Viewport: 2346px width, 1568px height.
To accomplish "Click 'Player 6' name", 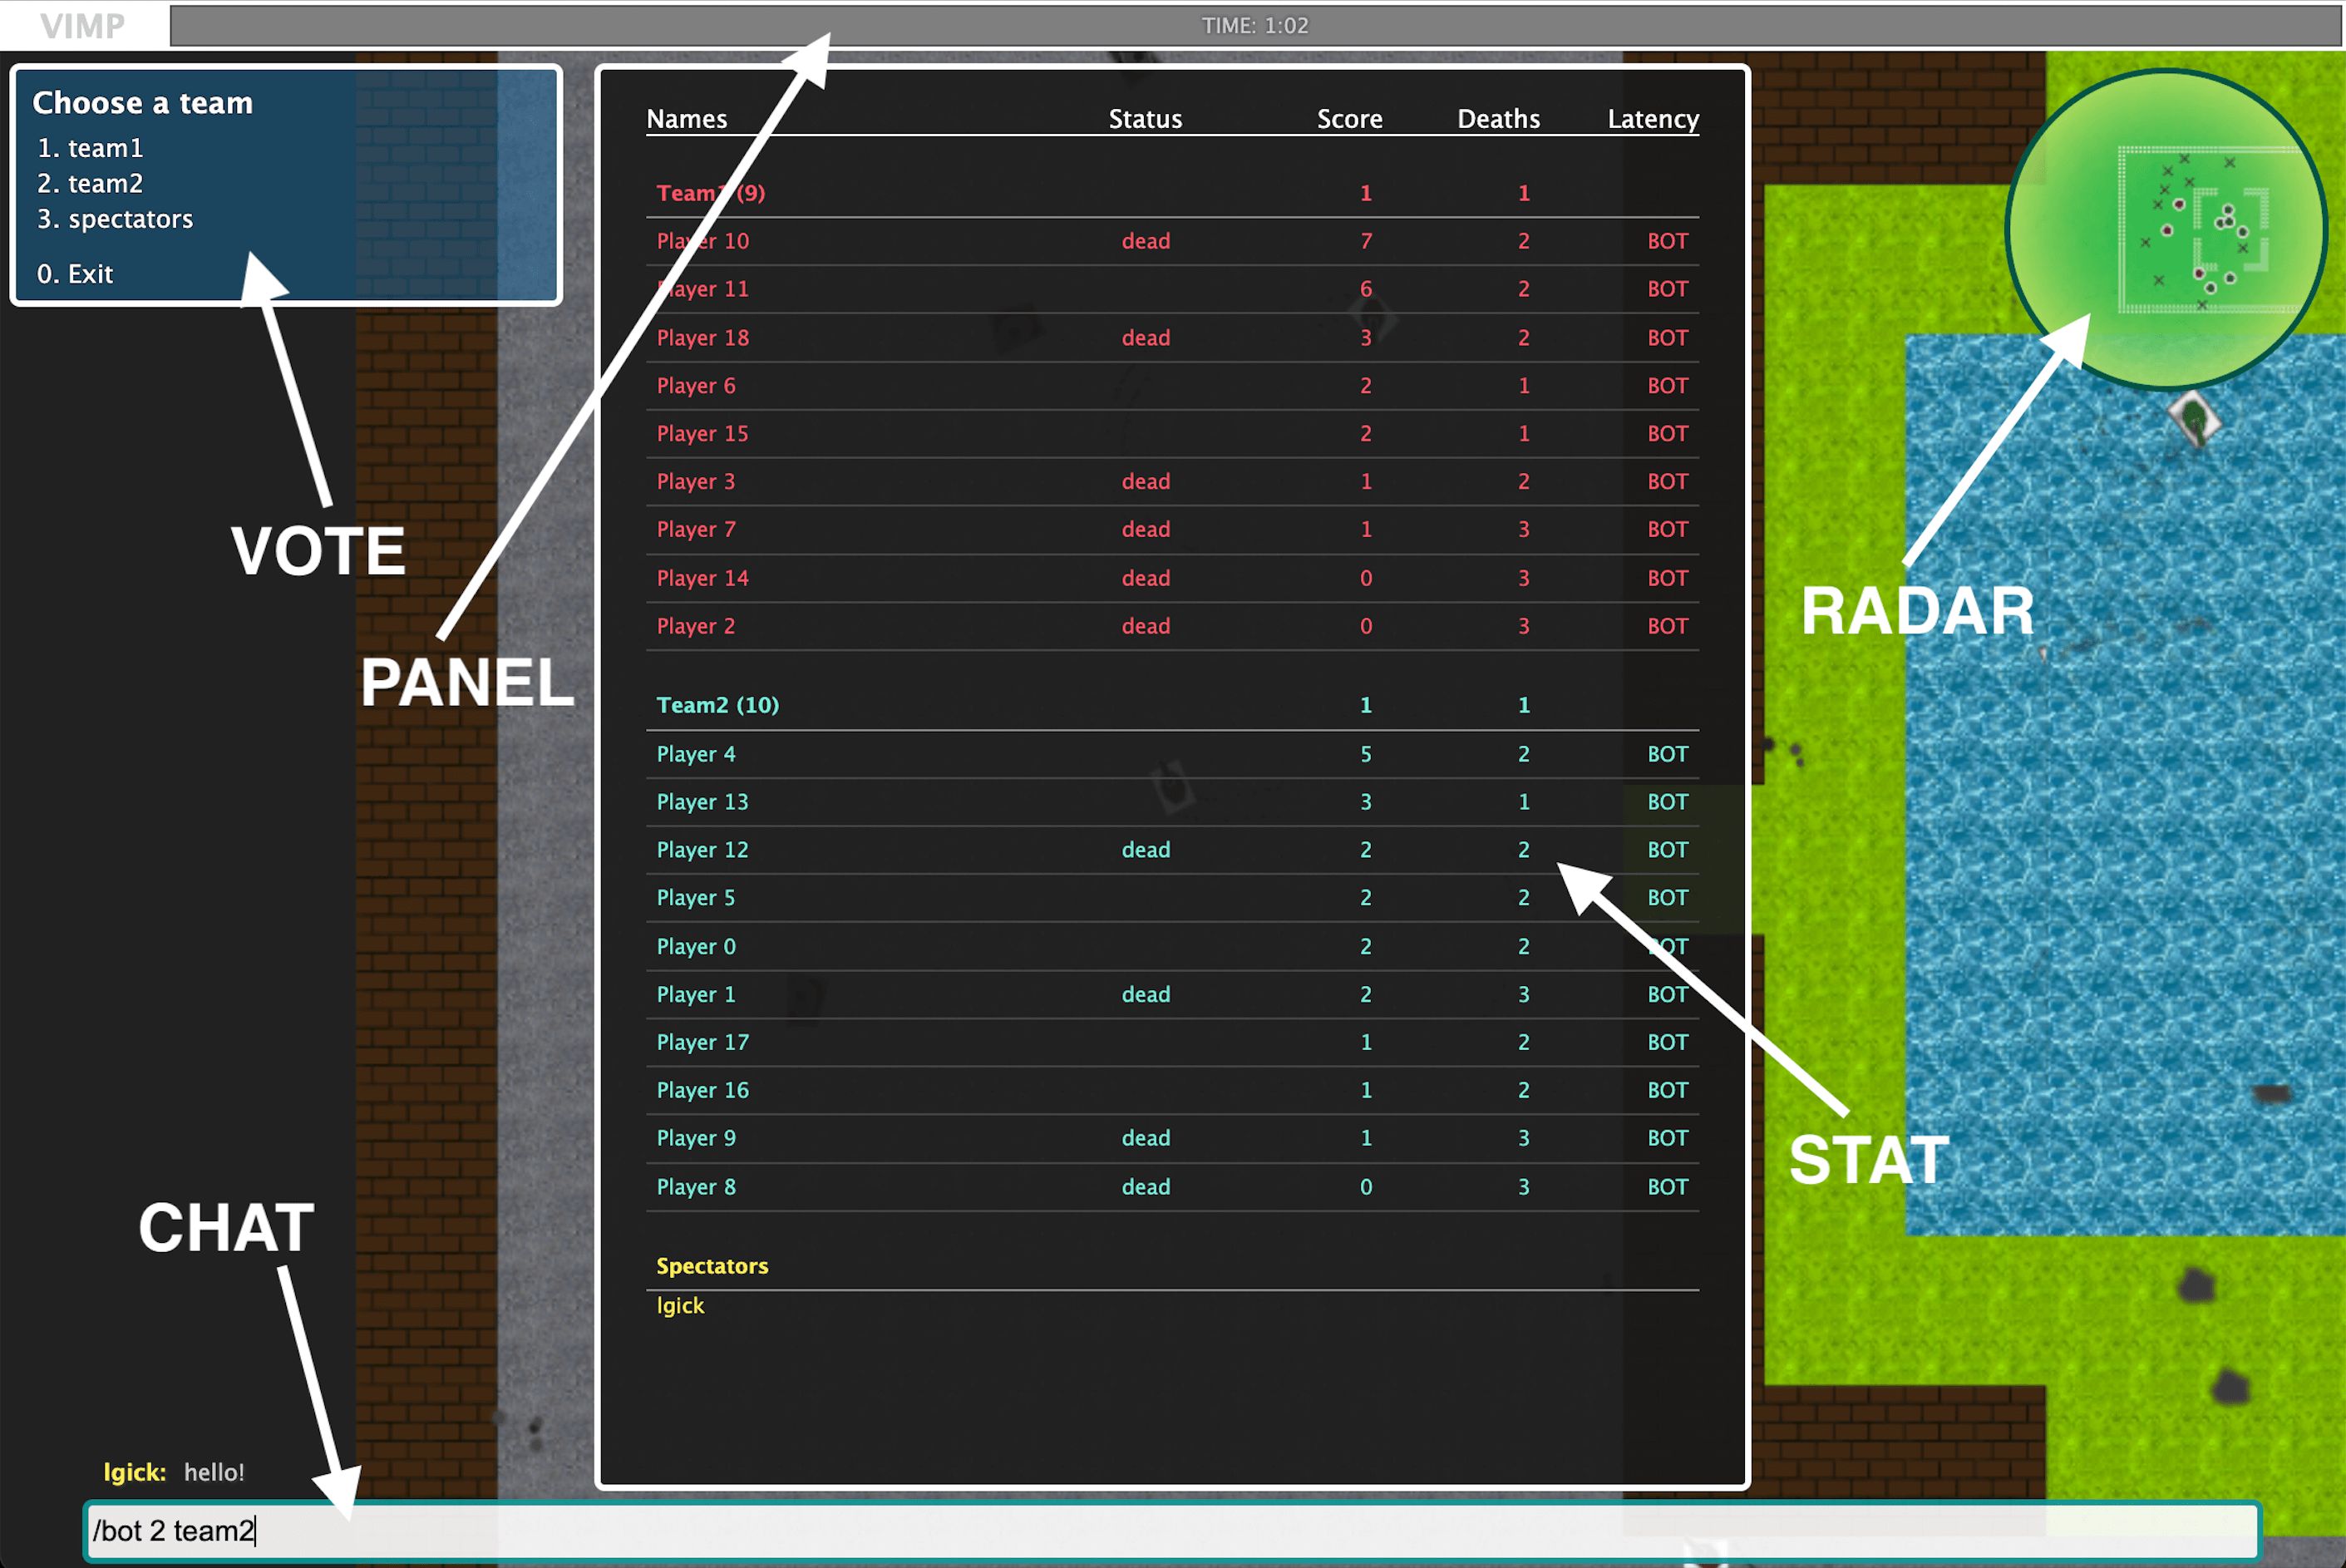I will click(x=696, y=386).
